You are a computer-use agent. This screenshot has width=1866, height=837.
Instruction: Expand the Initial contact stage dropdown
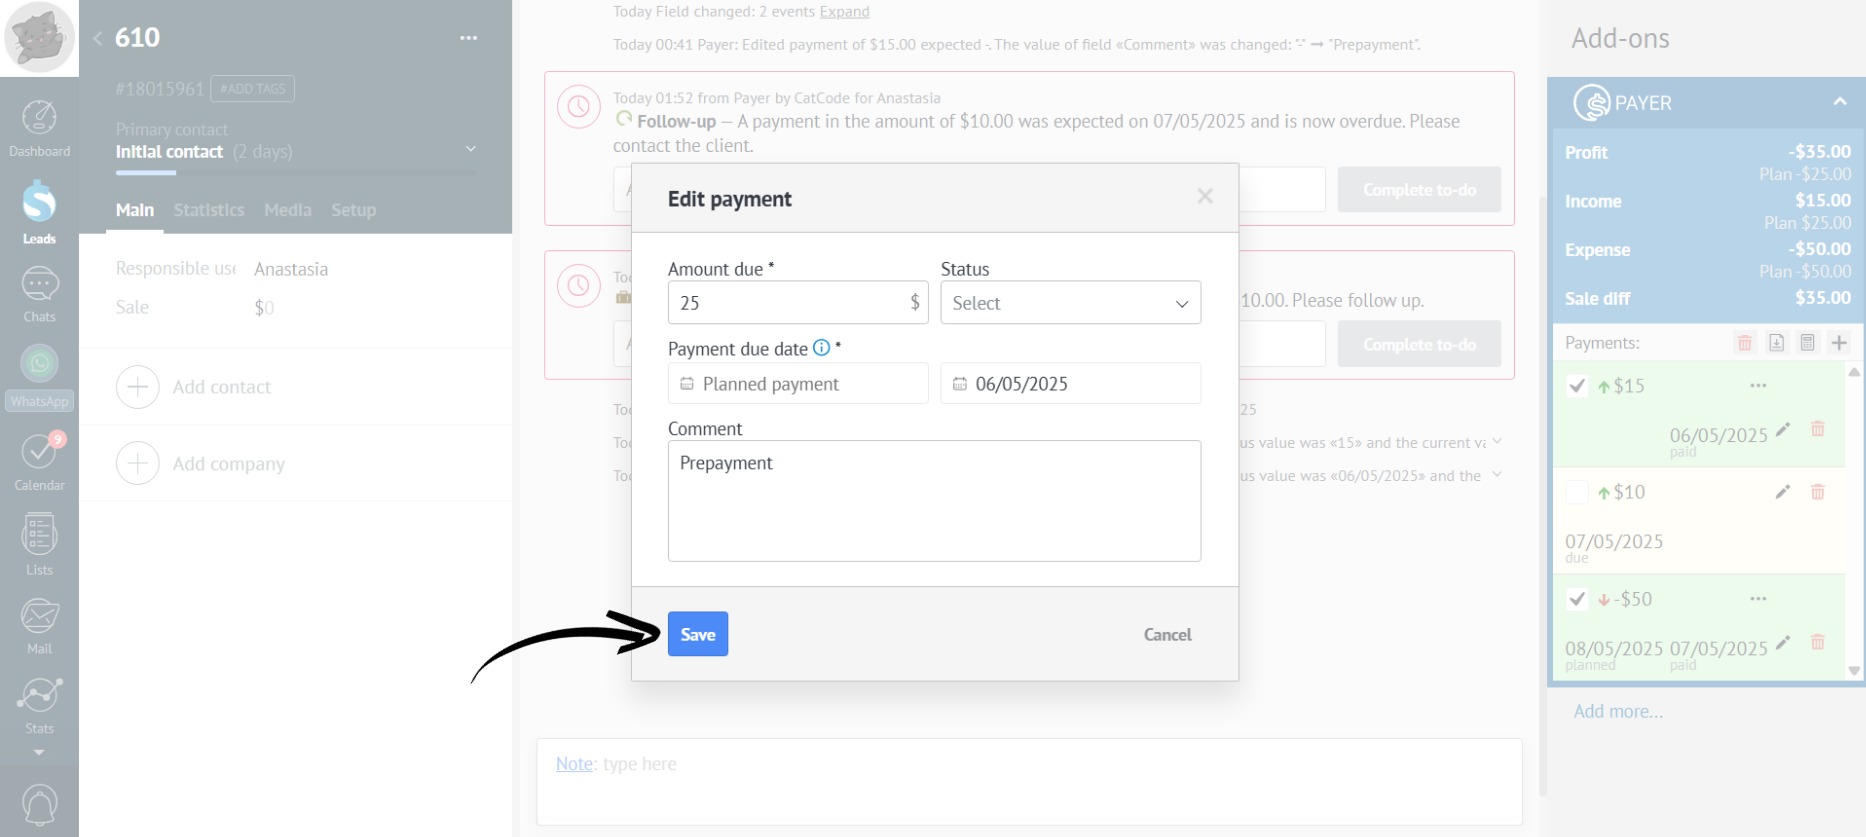[x=471, y=150]
